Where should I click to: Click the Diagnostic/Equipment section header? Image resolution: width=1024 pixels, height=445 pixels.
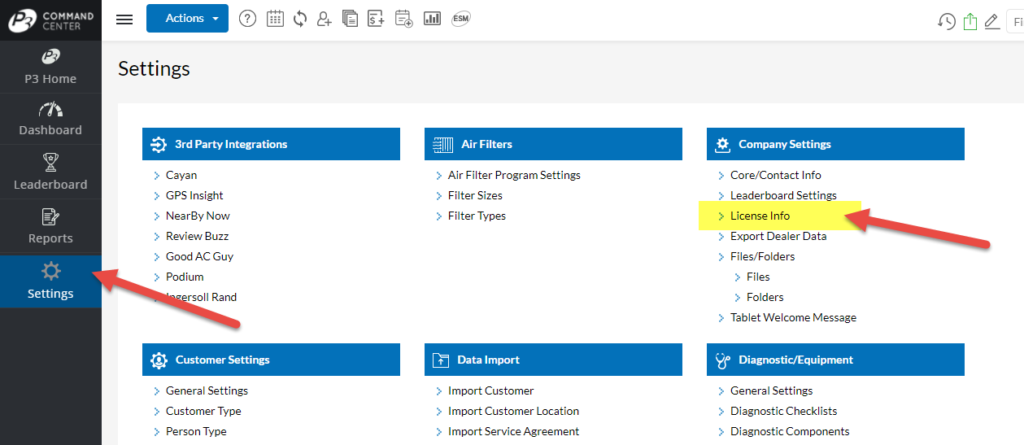pos(835,359)
